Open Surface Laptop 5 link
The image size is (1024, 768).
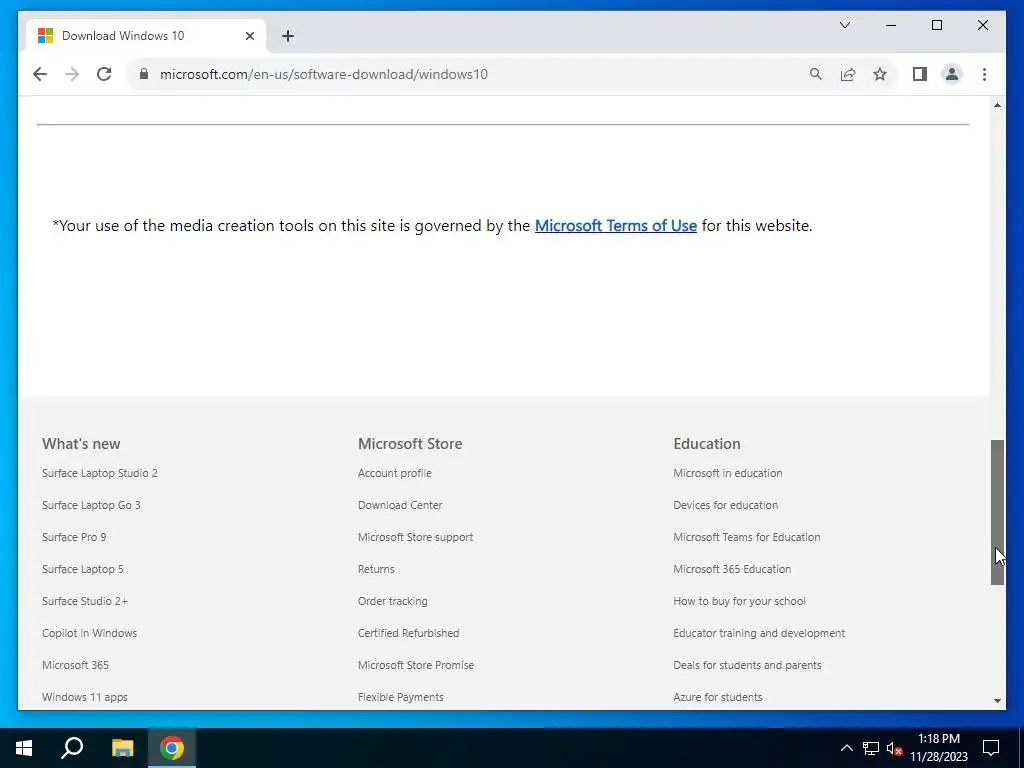(82, 569)
